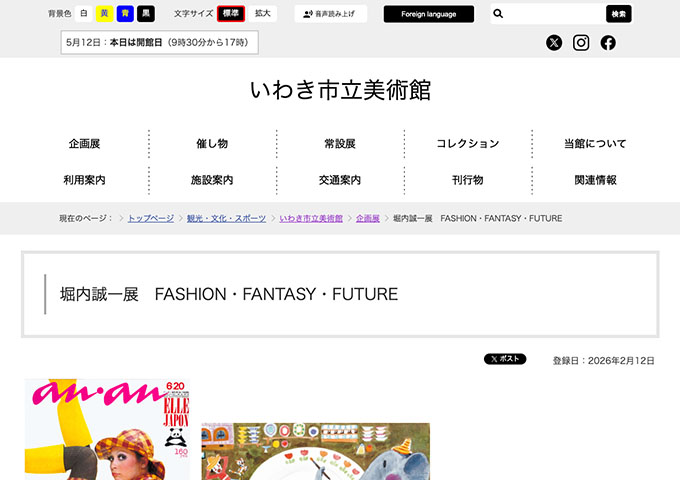
Task: Open the 施設案内 menu item
Action: pyautogui.click(x=212, y=180)
